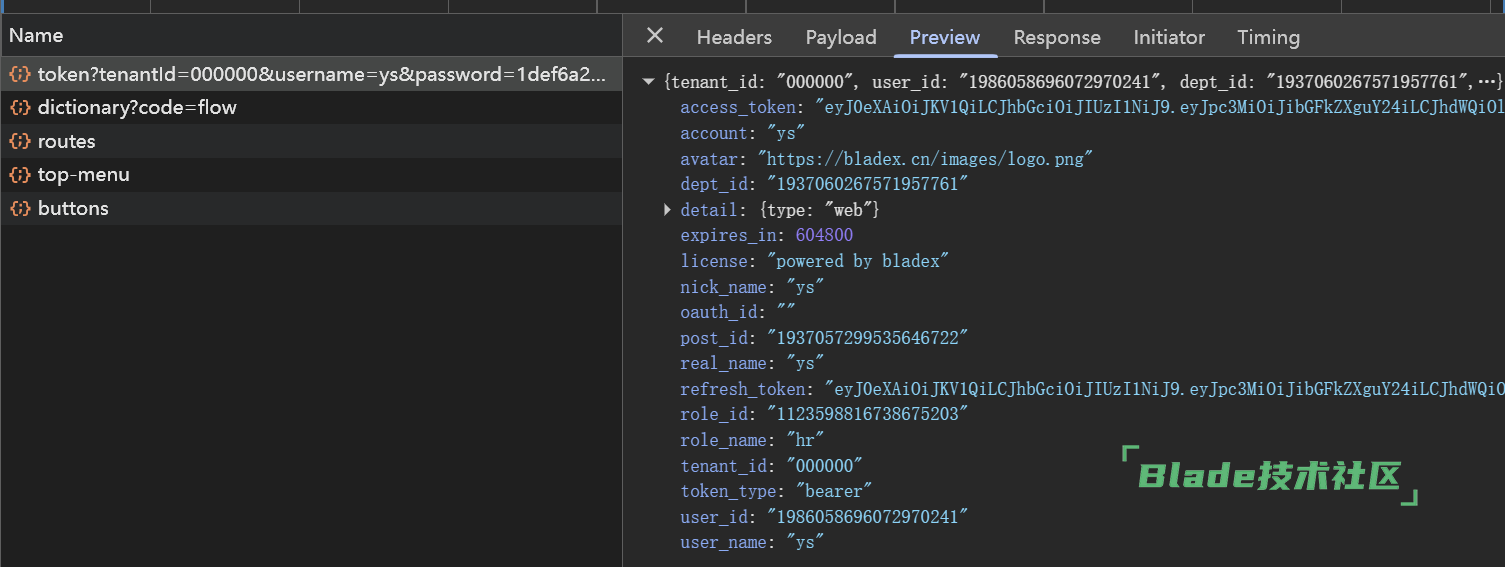Expand the detail object in preview
This screenshot has width=1505, height=567.
[668, 210]
